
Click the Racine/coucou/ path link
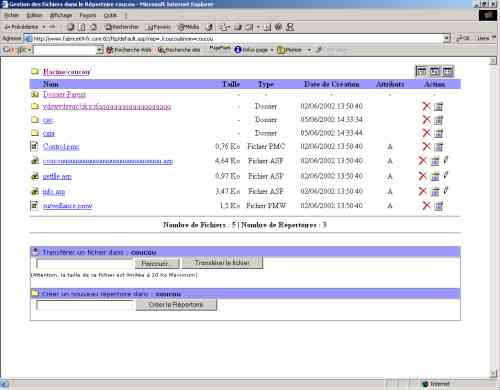point(67,72)
